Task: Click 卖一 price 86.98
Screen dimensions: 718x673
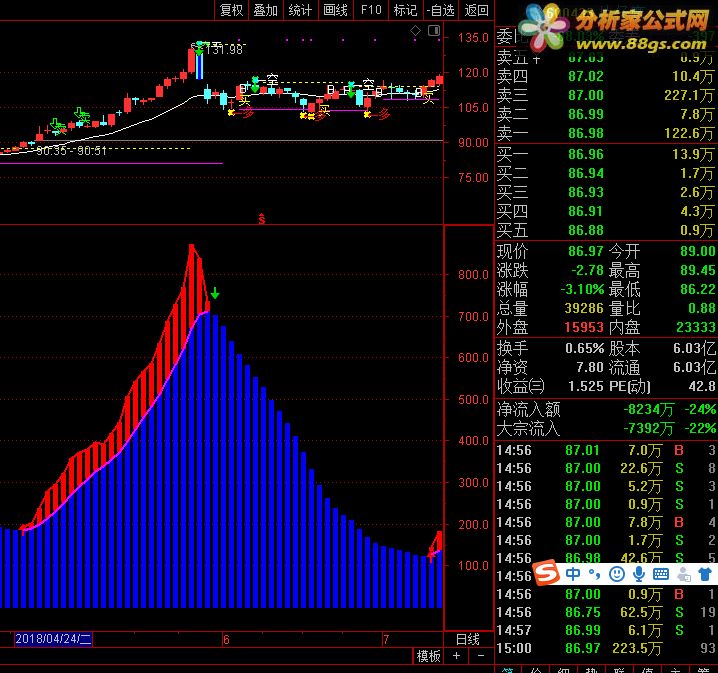Action: [586, 133]
